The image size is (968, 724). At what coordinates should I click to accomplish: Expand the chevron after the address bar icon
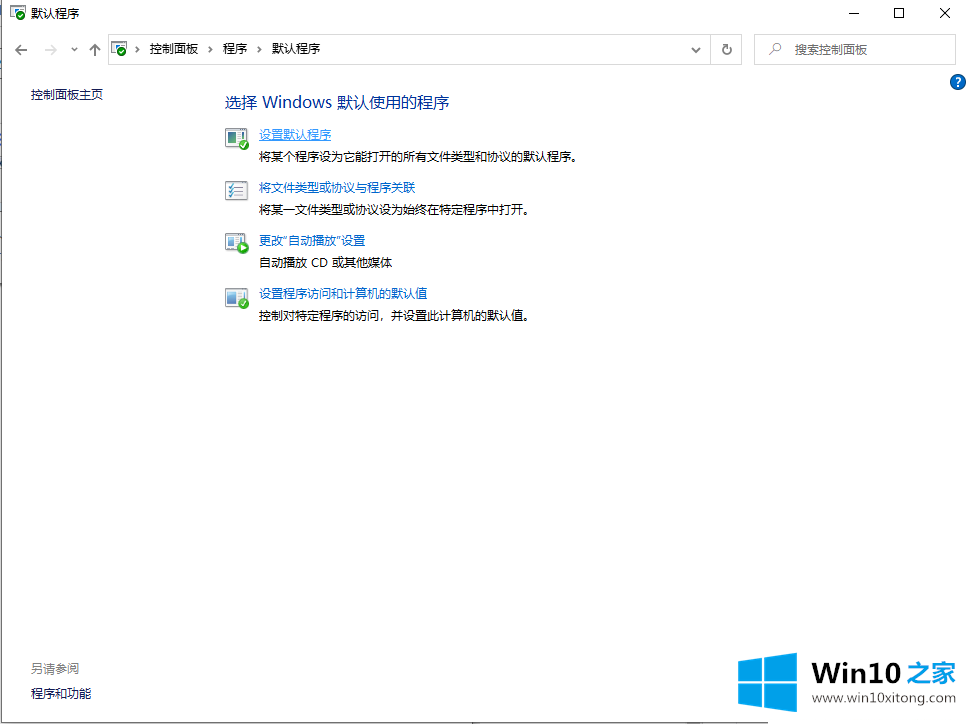(137, 49)
